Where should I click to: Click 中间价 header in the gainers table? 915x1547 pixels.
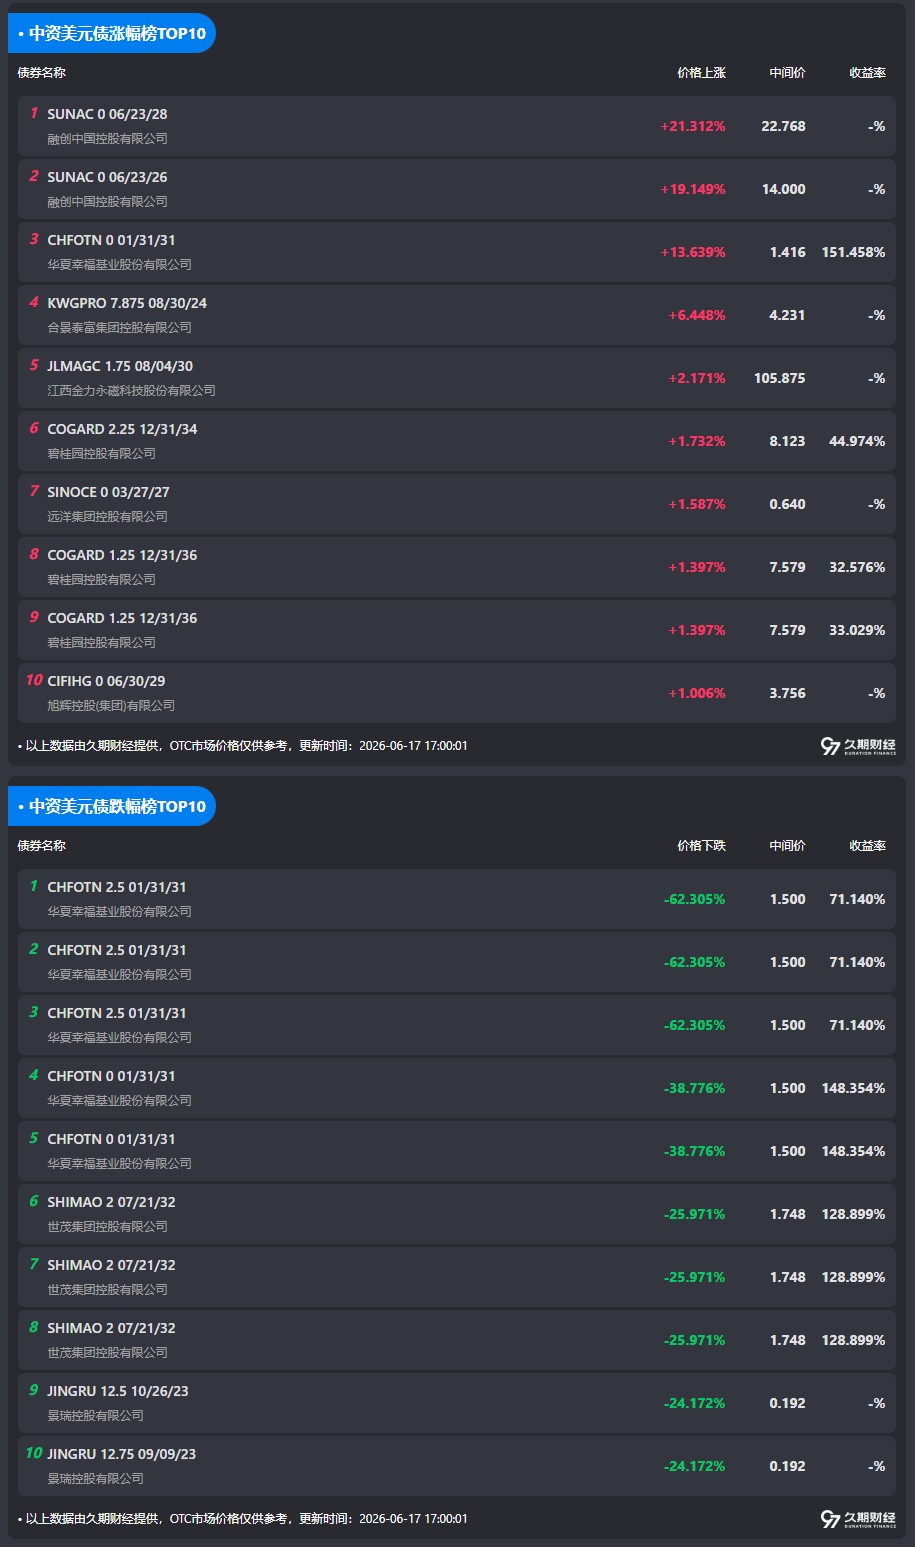point(787,73)
